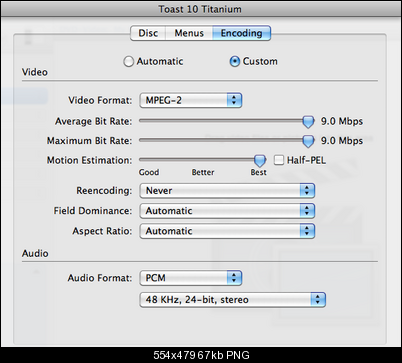The width and height of the screenshot is (402, 363).
Task: Click the Maximum Bit Rate 9.0 Mbps value
Action: [342, 141]
